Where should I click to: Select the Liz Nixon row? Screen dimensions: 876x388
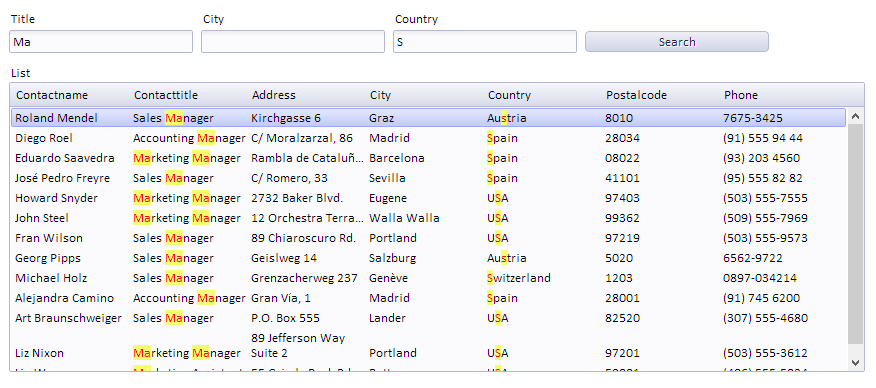pyautogui.click(x=428, y=346)
